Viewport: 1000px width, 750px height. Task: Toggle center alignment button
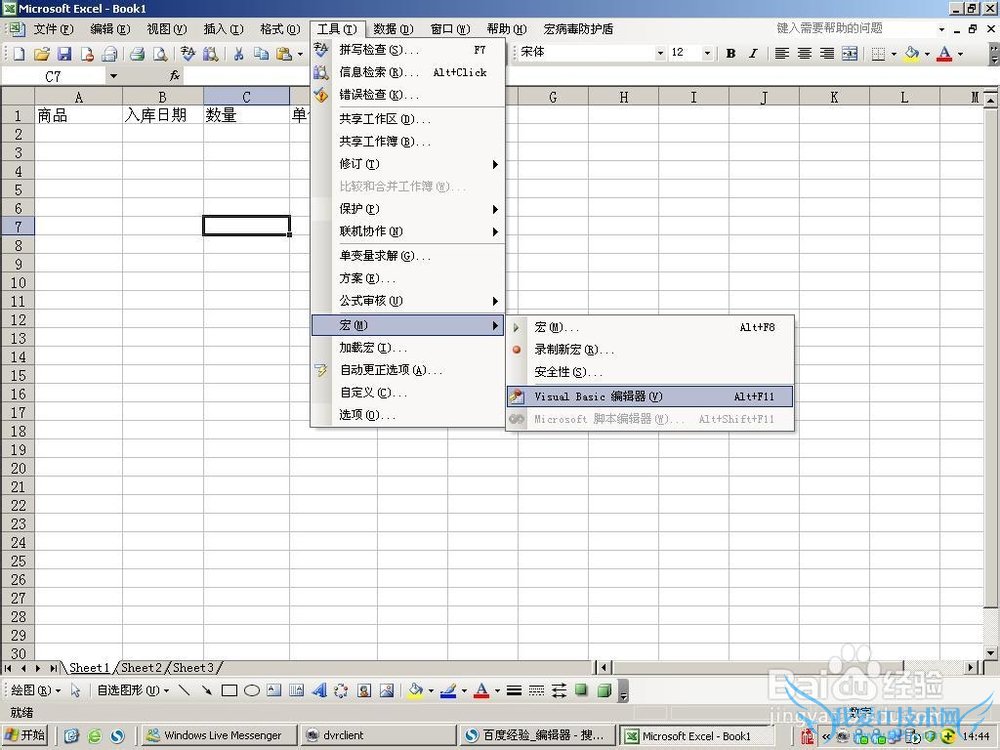coord(804,53)
